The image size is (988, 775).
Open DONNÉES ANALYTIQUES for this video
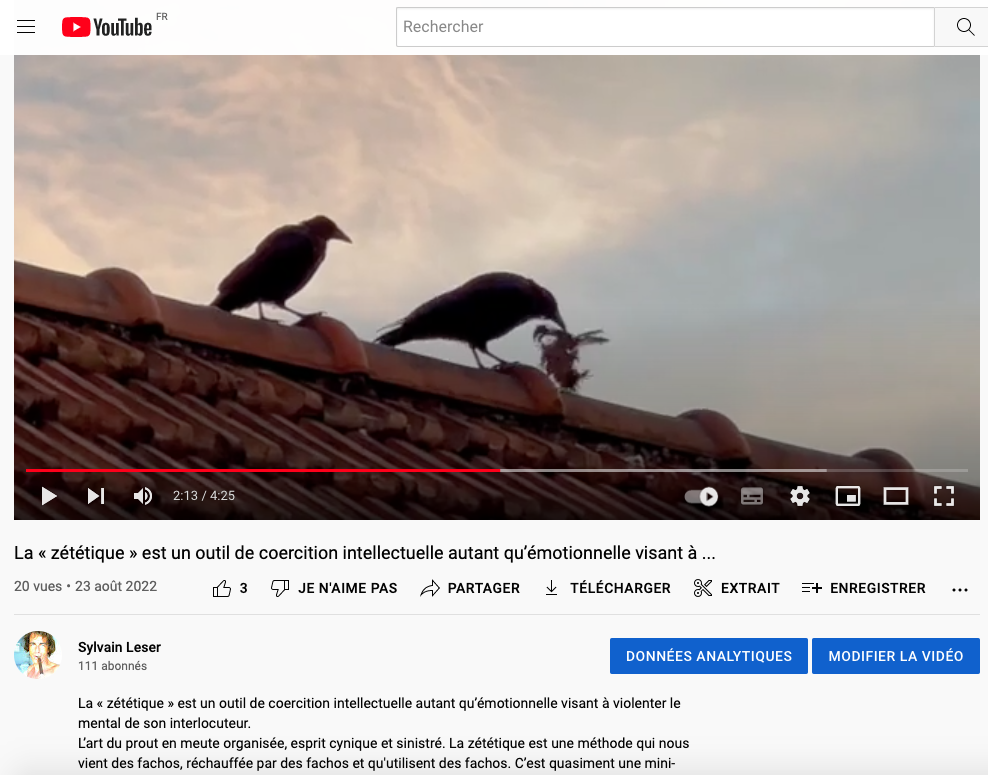click(708, 656)
